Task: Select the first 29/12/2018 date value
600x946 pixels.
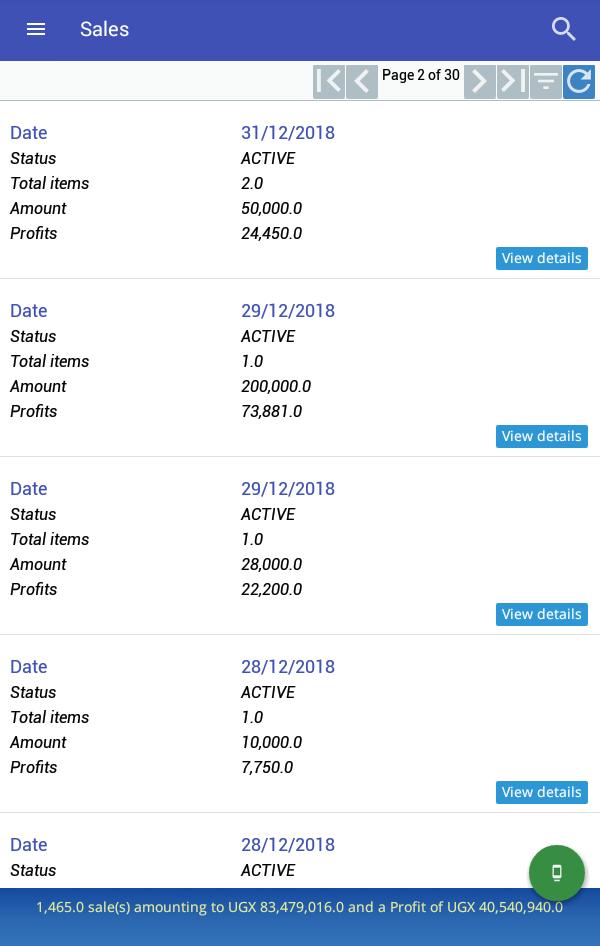Action: tap(288, 311)
